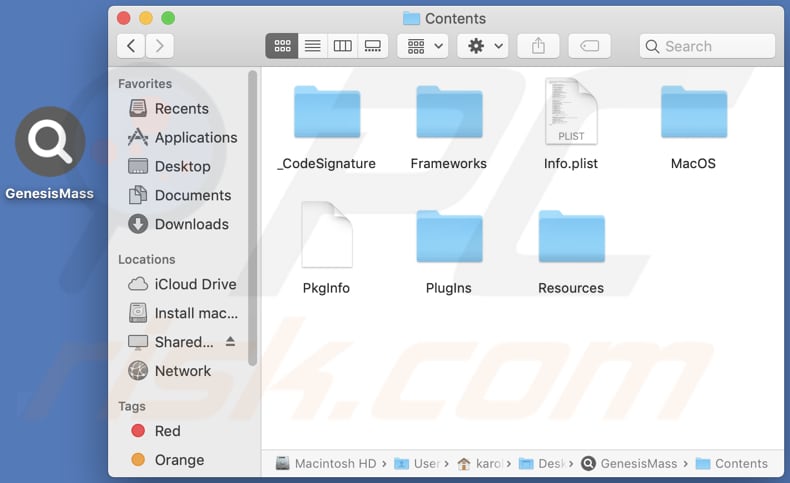Click the green zoom window button
This screenshot has height=483, width=790.
pyautogui.click(x=168, y=19)
